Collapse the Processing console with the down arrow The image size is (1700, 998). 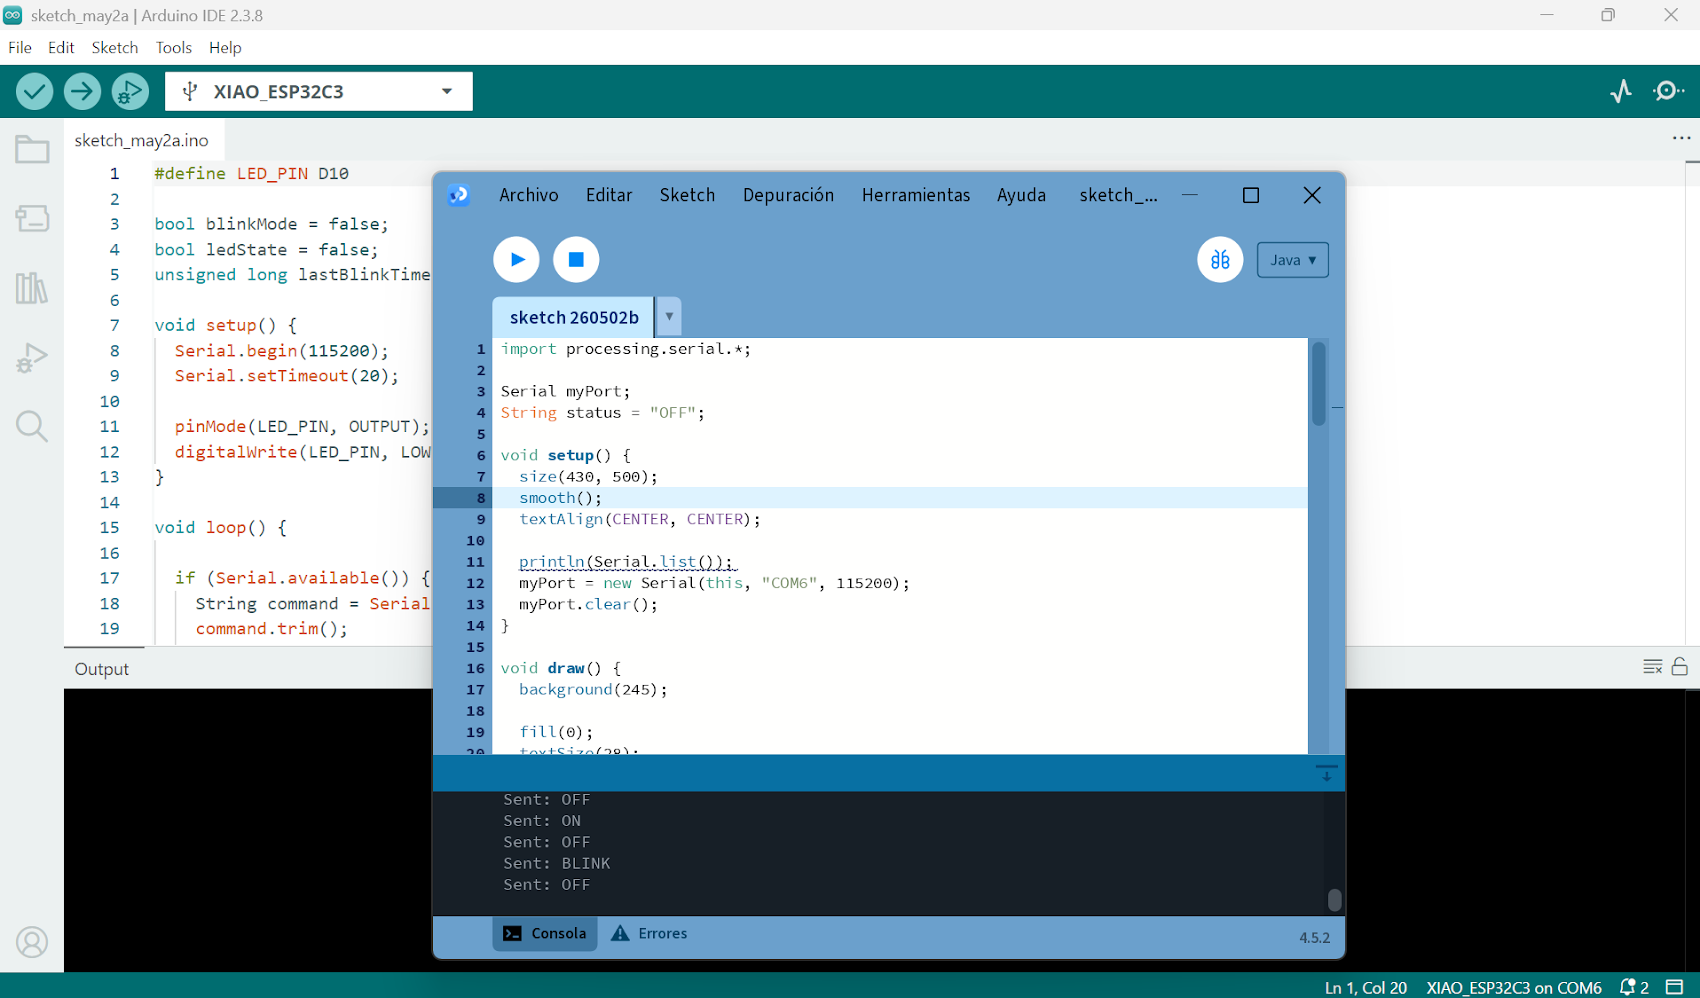(x=1327, y=773)
